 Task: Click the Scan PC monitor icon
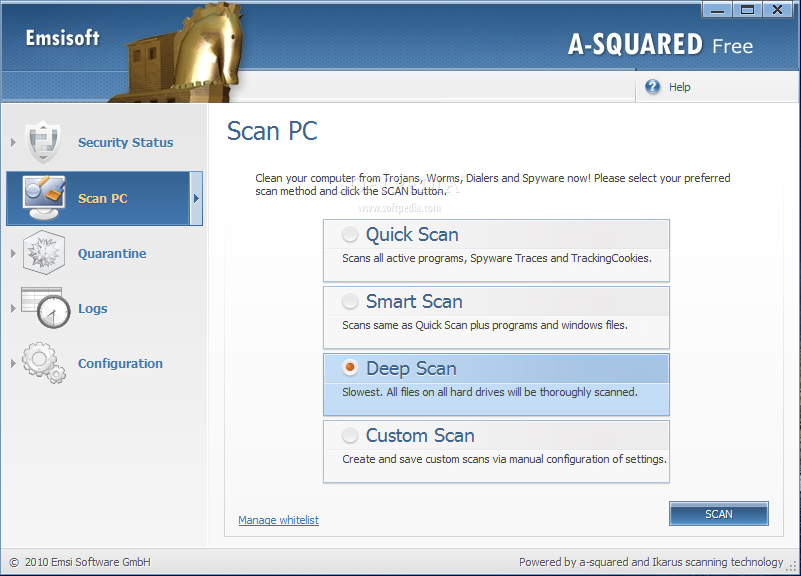(x=43, y=198)
